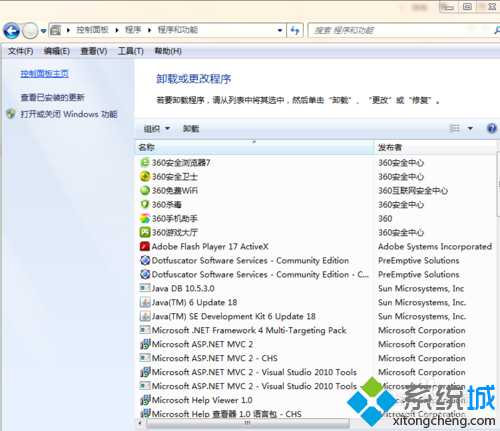Select Microsoft ASP.NET MVC 2 - Visual Studio 2010 Tools
The height and width of the screenshot is (431, 500).
[x=254, y=372]
